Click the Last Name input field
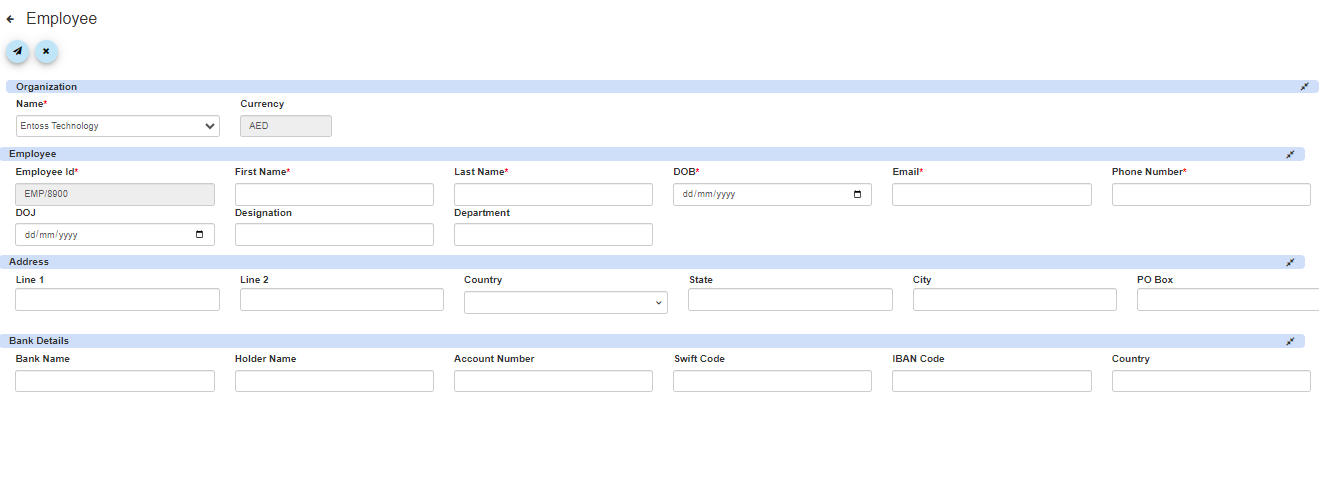 tap(553, 195)
